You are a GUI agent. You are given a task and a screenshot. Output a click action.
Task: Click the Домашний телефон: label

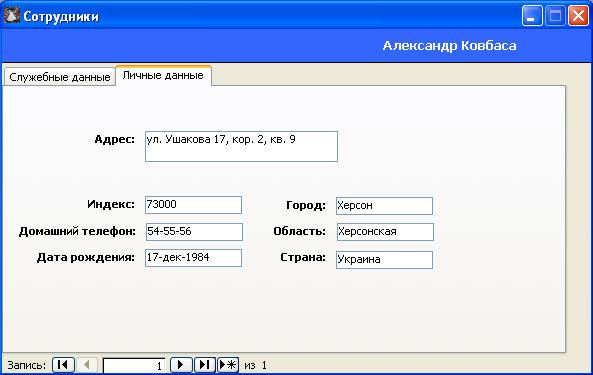(x=77, y=231)
